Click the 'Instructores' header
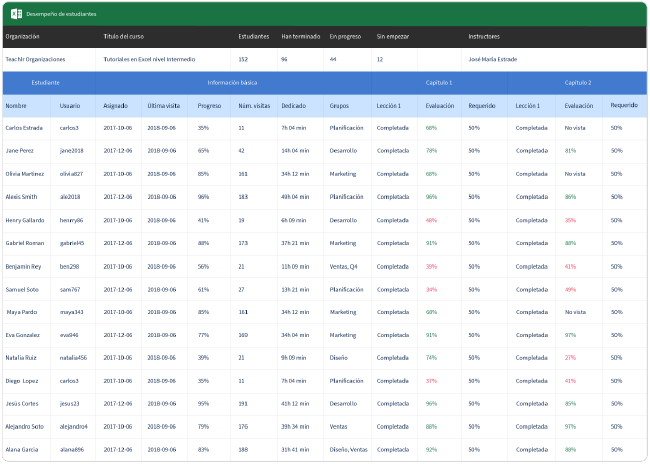650x464 pixels. coord(484,36)
